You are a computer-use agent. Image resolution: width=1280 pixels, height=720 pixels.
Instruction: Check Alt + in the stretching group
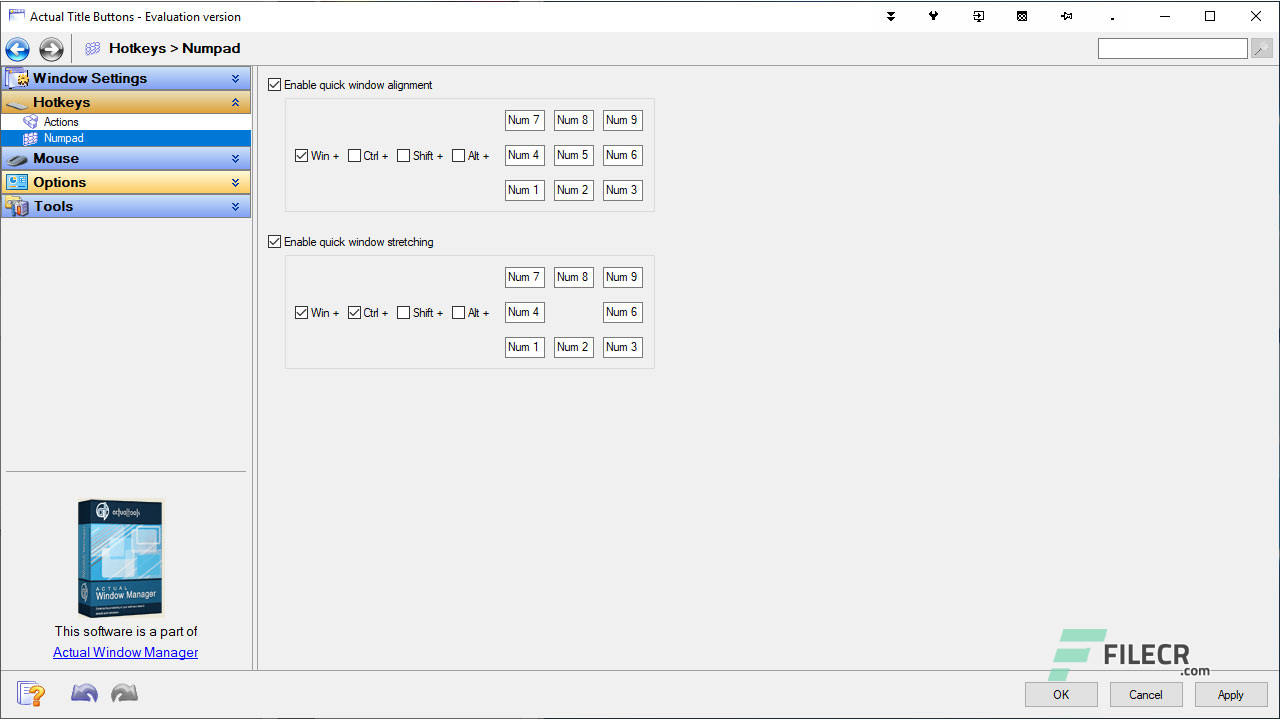pos(459,313)
